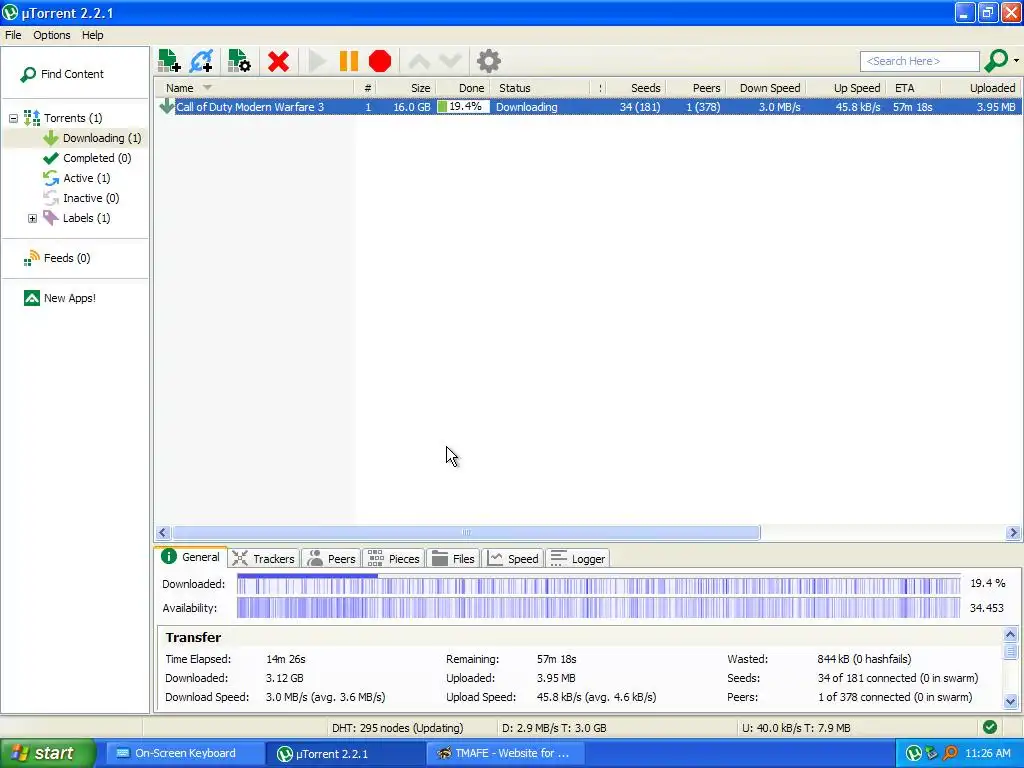Sort by the Down Speed column header

(769, 88)
